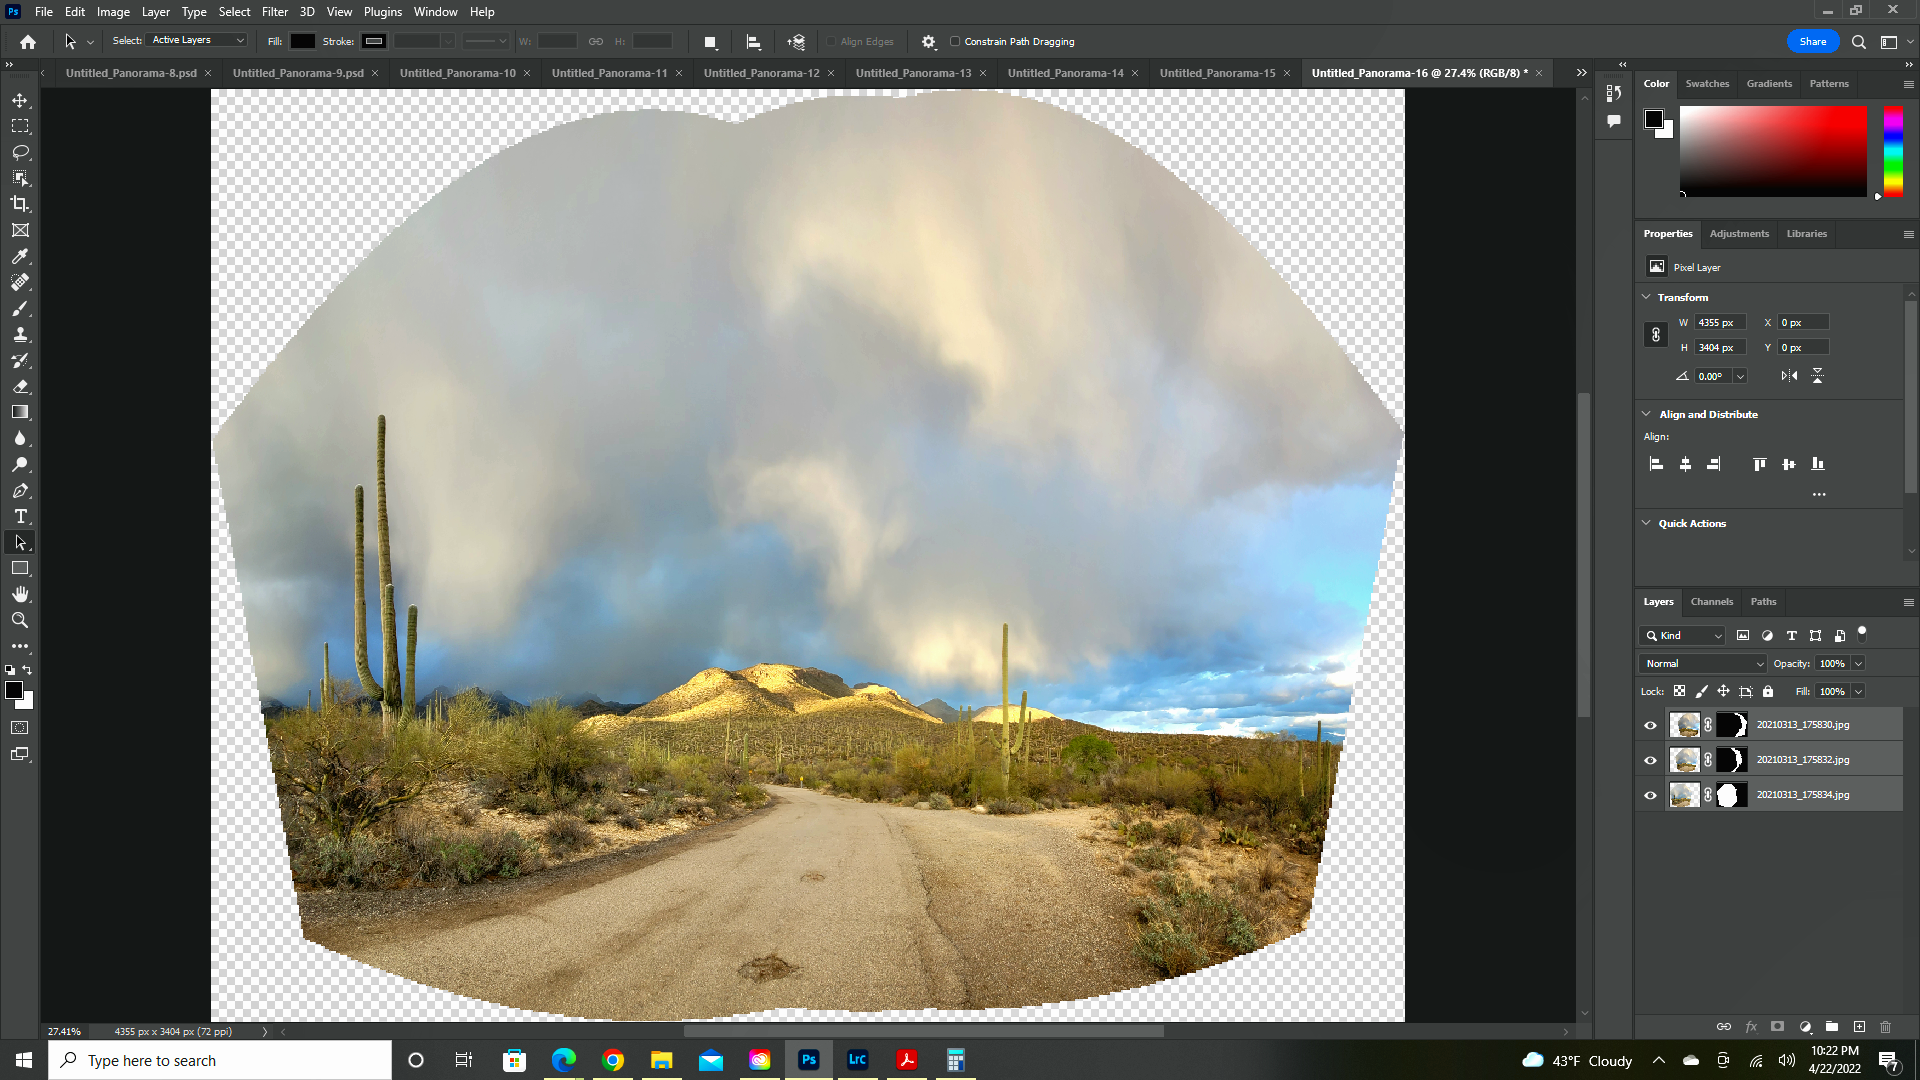The height and width of the screenshot is (1080, 1920).
Task: Create a new layer with the plus icon
Action: coord(1859,1027)
